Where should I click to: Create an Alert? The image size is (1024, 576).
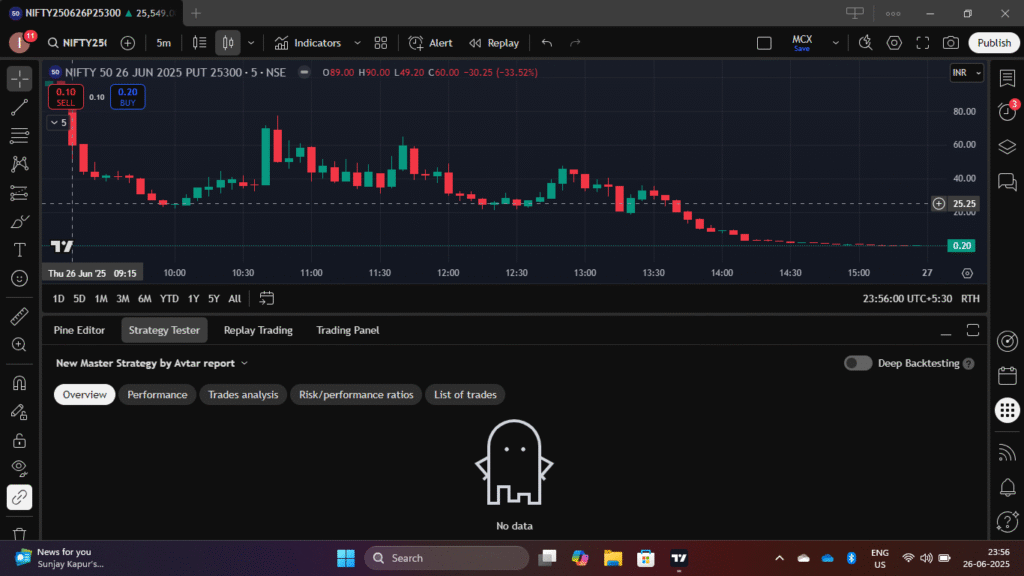(x=430, y=43)
